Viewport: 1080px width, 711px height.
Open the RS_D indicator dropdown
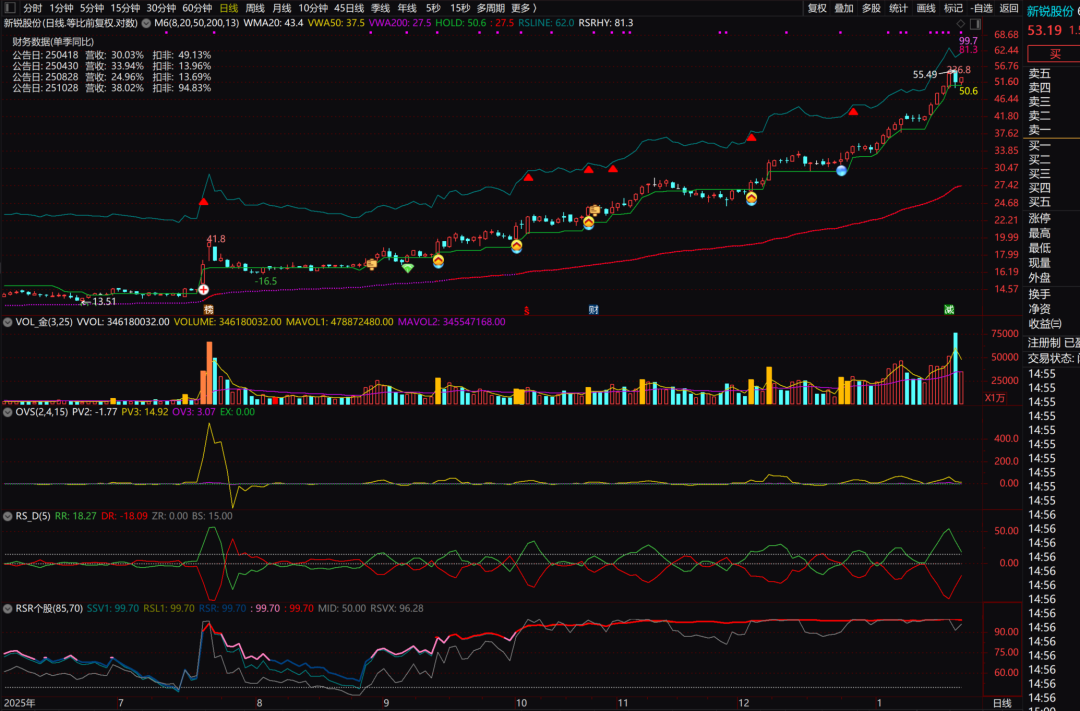(8, 516)
